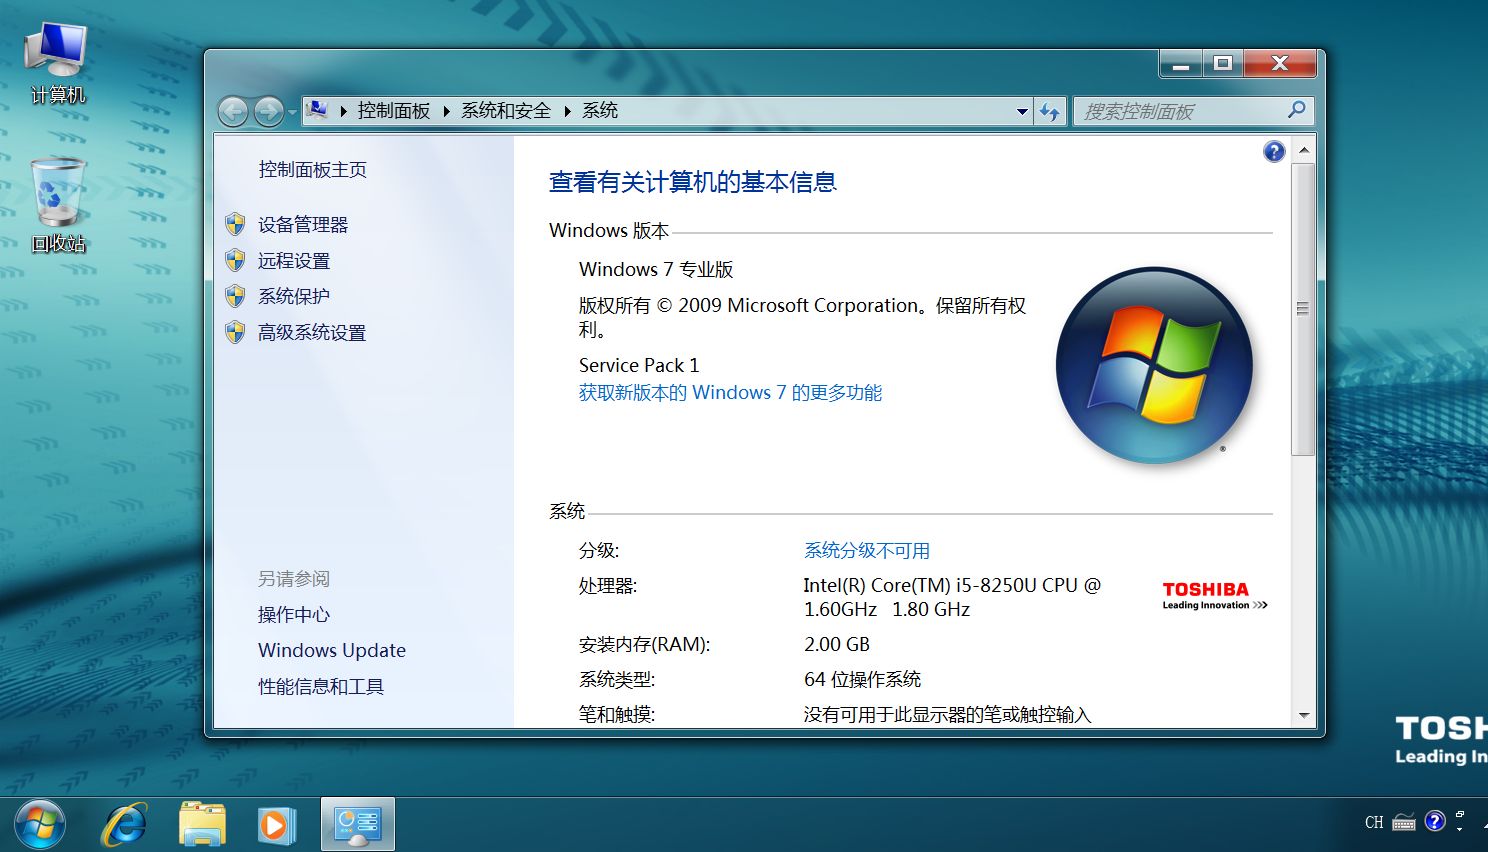This screenshot has width=1488, height=852.
Task: Expand the arrow after 控制面板 breadcrumb
Action: tap(446, 111)
